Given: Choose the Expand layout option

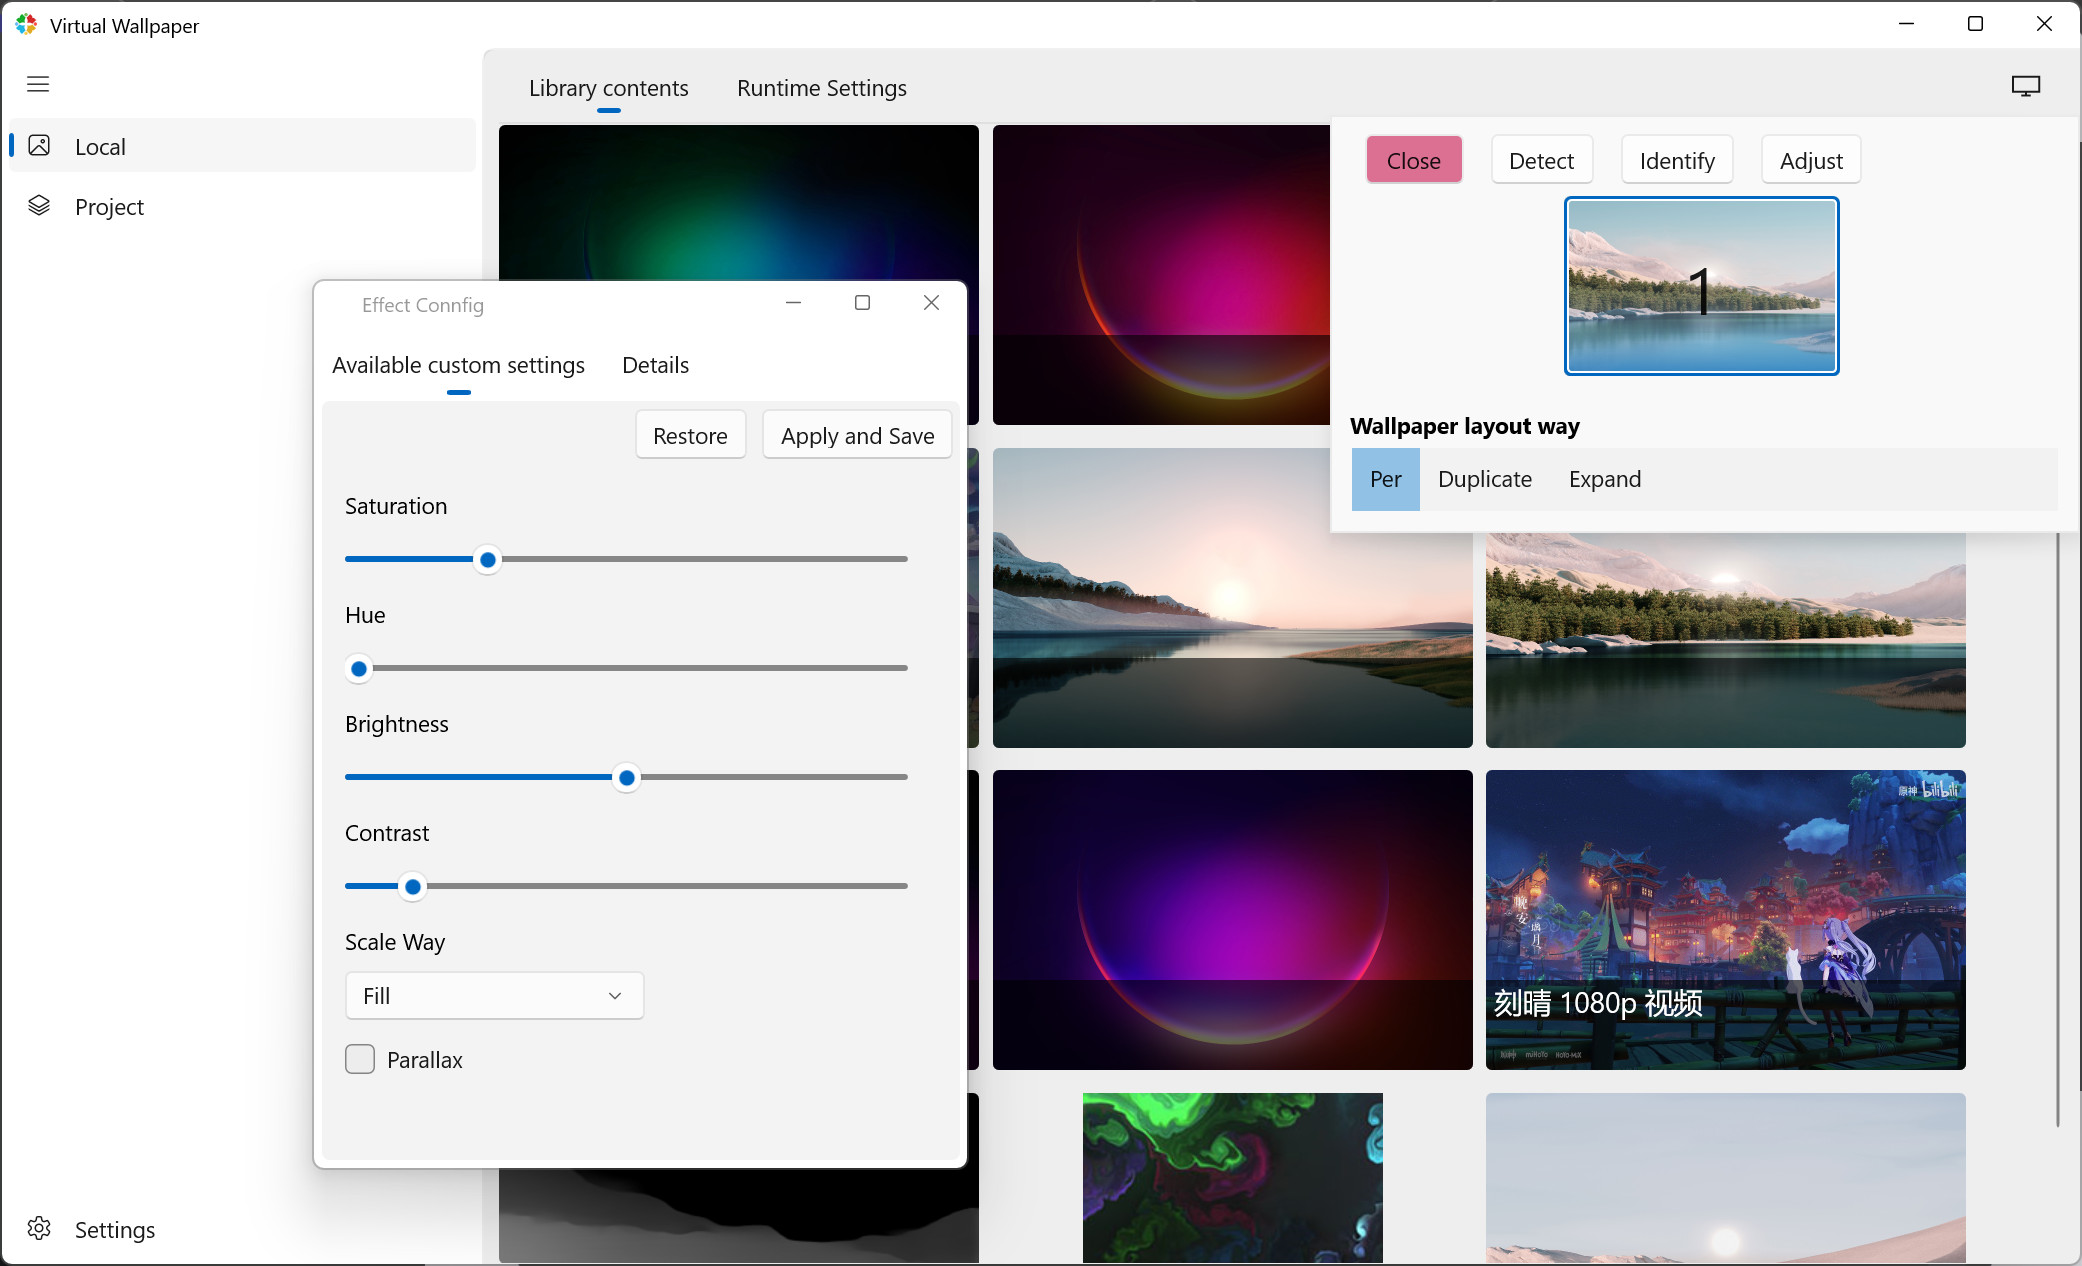Looking at the screenshot, I should point(1604,479).
